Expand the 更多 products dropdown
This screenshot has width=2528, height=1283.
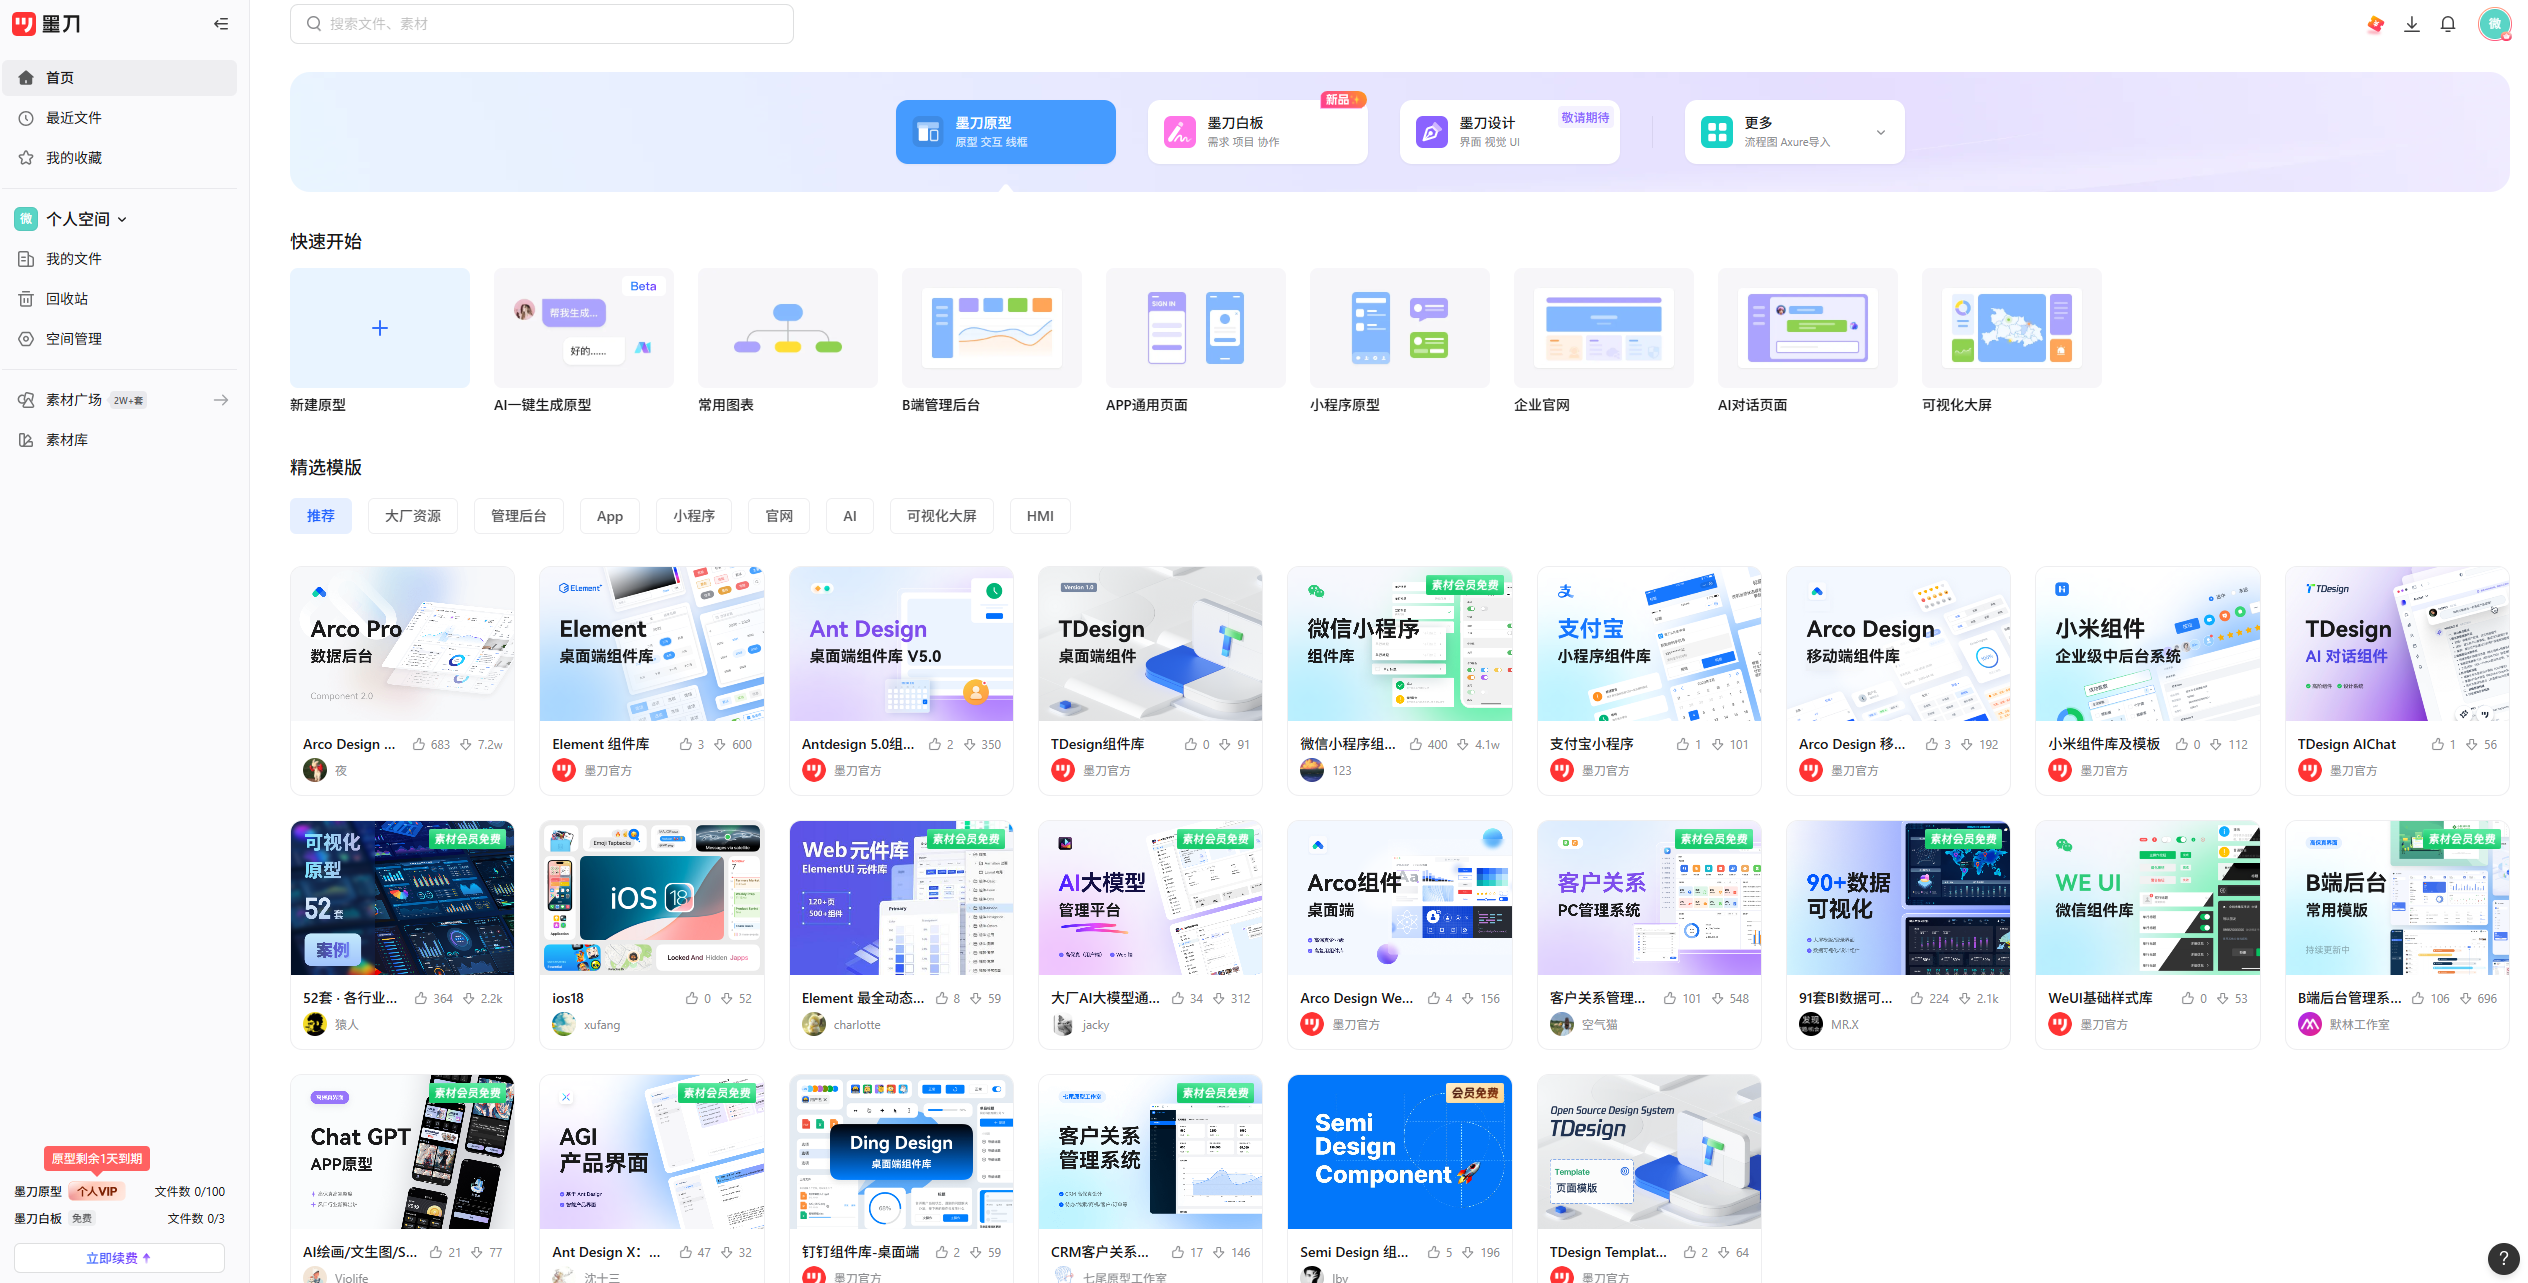[1880, 132]
